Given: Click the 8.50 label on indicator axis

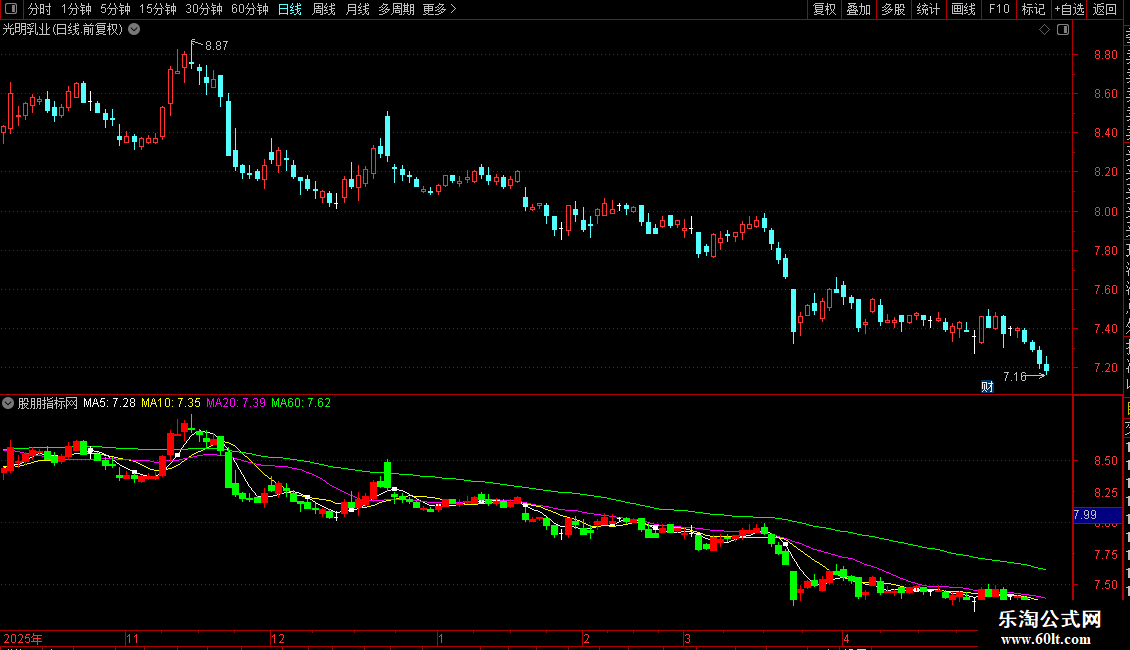Looking at the screenshot, I should [x=1106, y=460].
